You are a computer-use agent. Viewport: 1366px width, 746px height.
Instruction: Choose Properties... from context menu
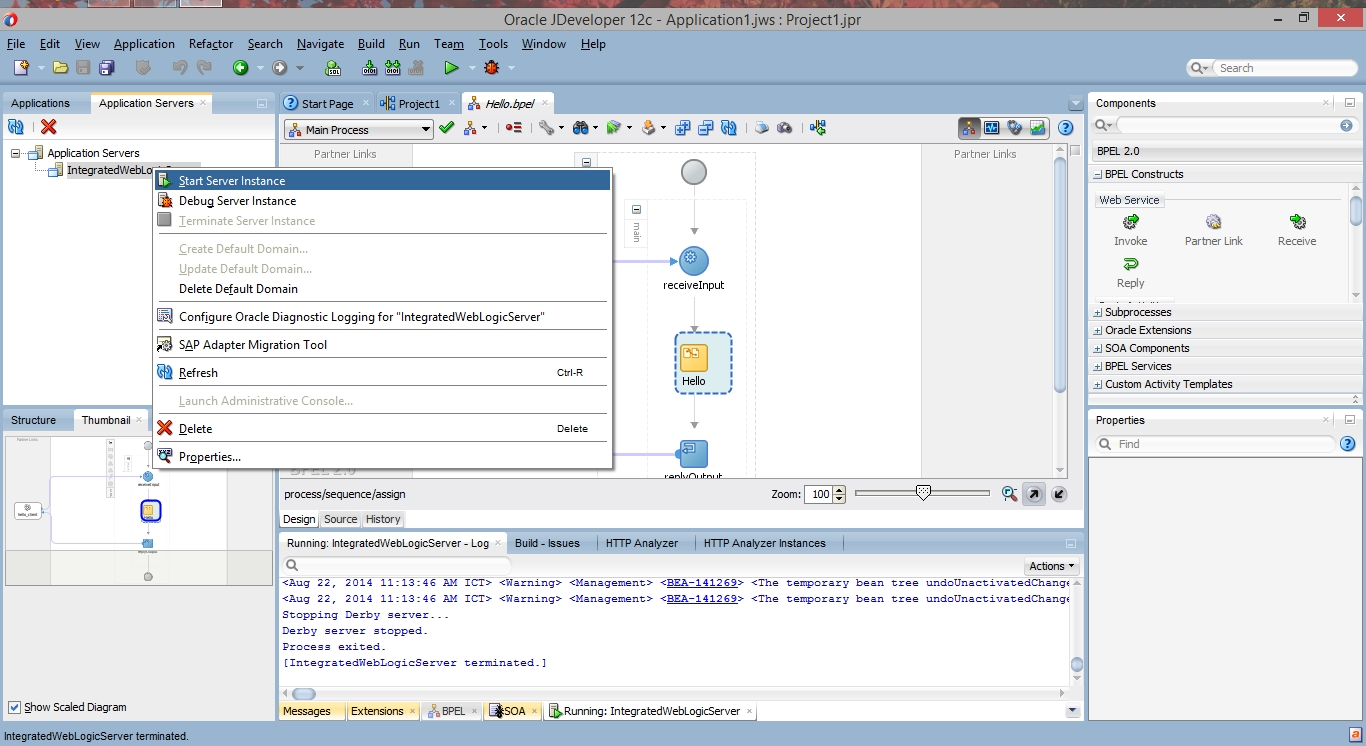(x=382, y=457)
